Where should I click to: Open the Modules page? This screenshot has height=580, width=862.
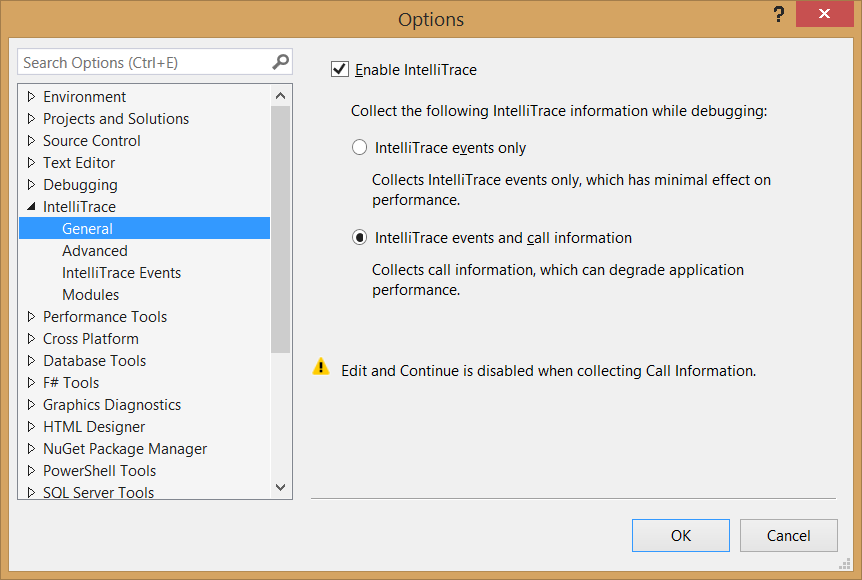coord(90,295)
